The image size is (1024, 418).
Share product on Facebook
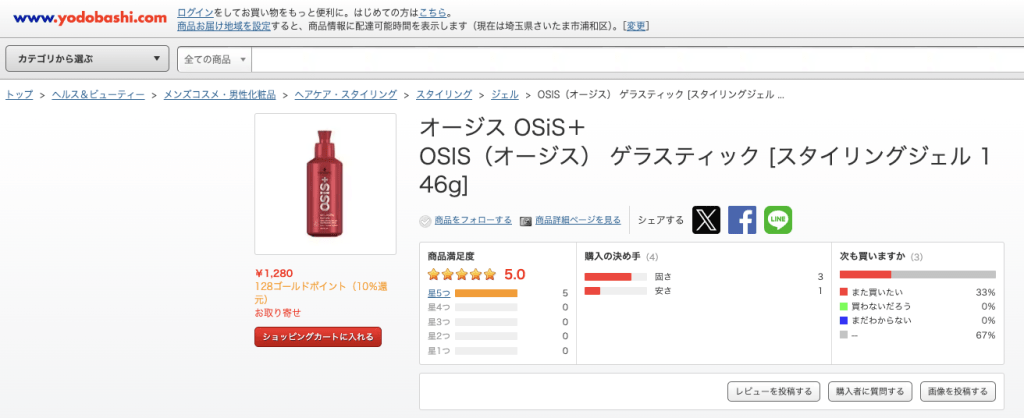[x=742, y=220]
